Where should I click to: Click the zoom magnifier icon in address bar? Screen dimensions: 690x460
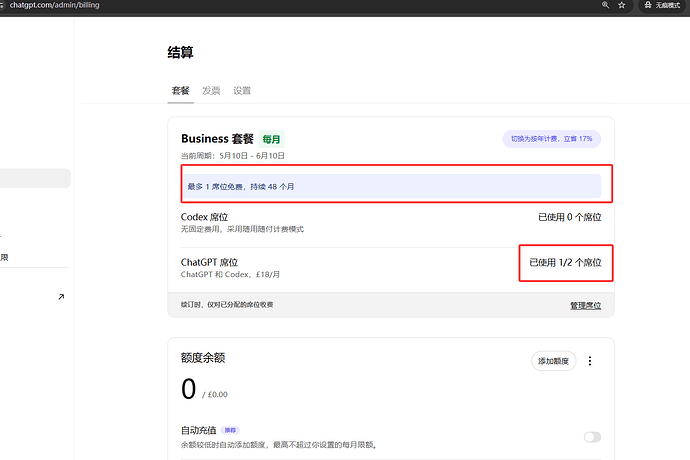[606, 5]
